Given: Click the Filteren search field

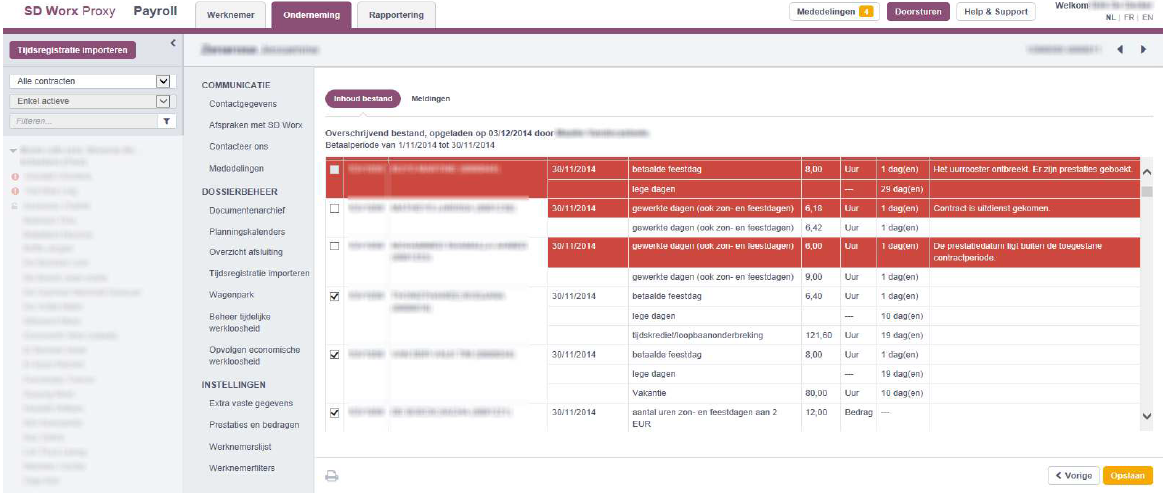Looking at the screenshot, I should [x=82, y=121].
